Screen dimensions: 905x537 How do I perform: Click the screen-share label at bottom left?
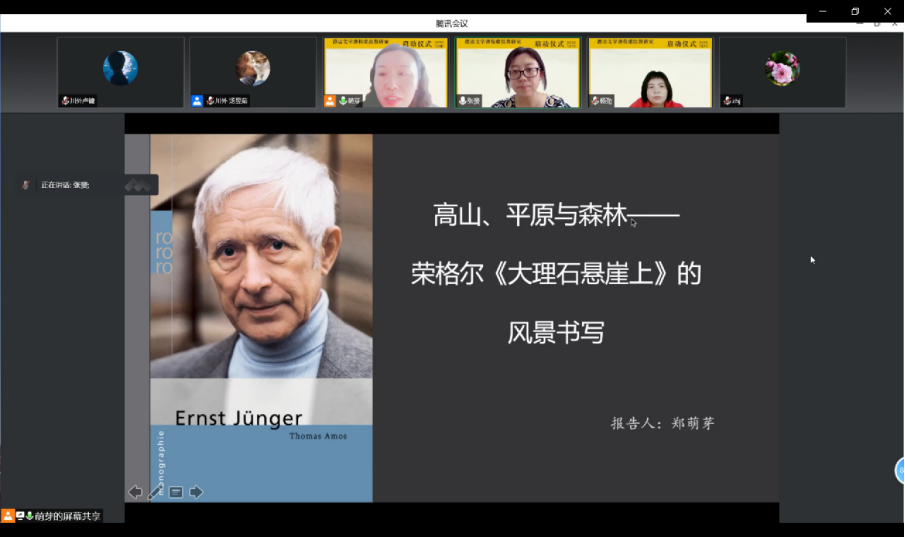click(x=67, y=516)
